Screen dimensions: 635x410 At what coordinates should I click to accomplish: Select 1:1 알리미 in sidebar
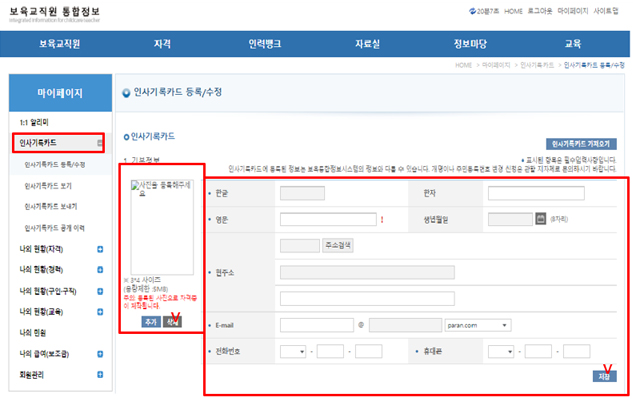point(34,122)
